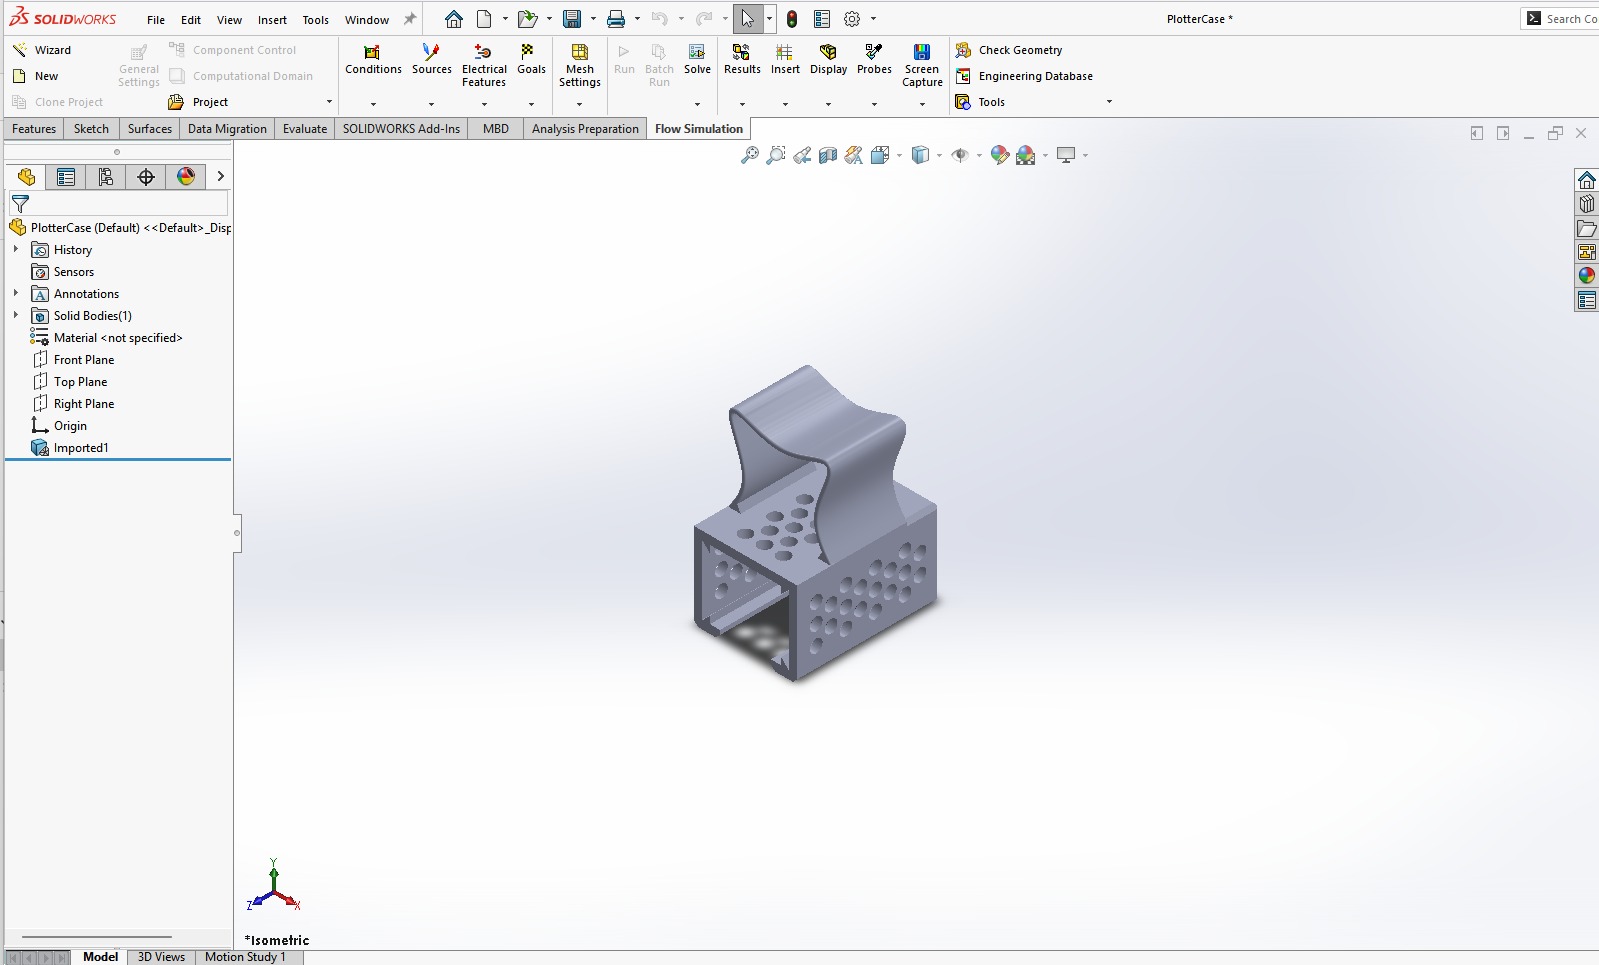Expand the Solid Bodies(1) folder
The width and height of the screenshot is (1599, 965).
click(16, 316)
